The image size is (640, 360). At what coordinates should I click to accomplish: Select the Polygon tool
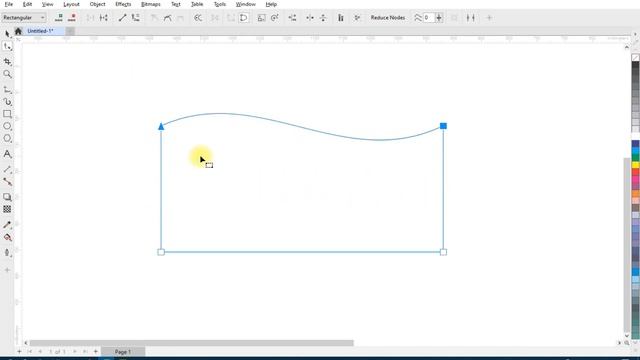[7, 138]
